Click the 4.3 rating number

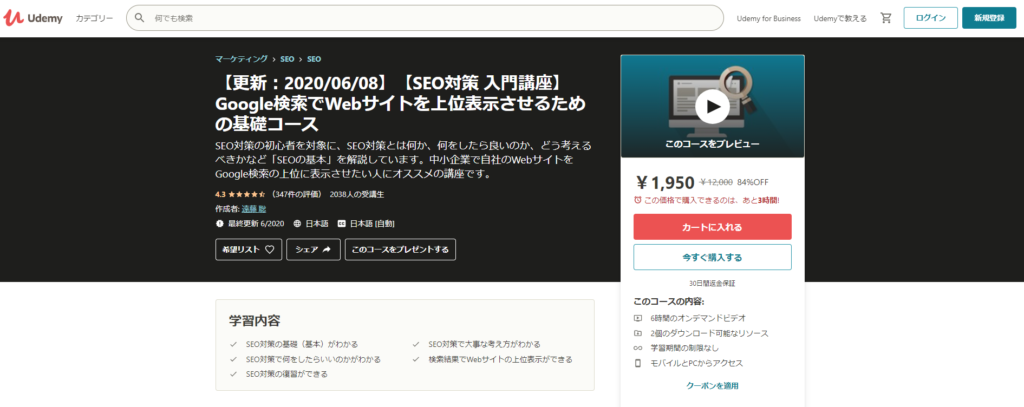click(220, 194)
